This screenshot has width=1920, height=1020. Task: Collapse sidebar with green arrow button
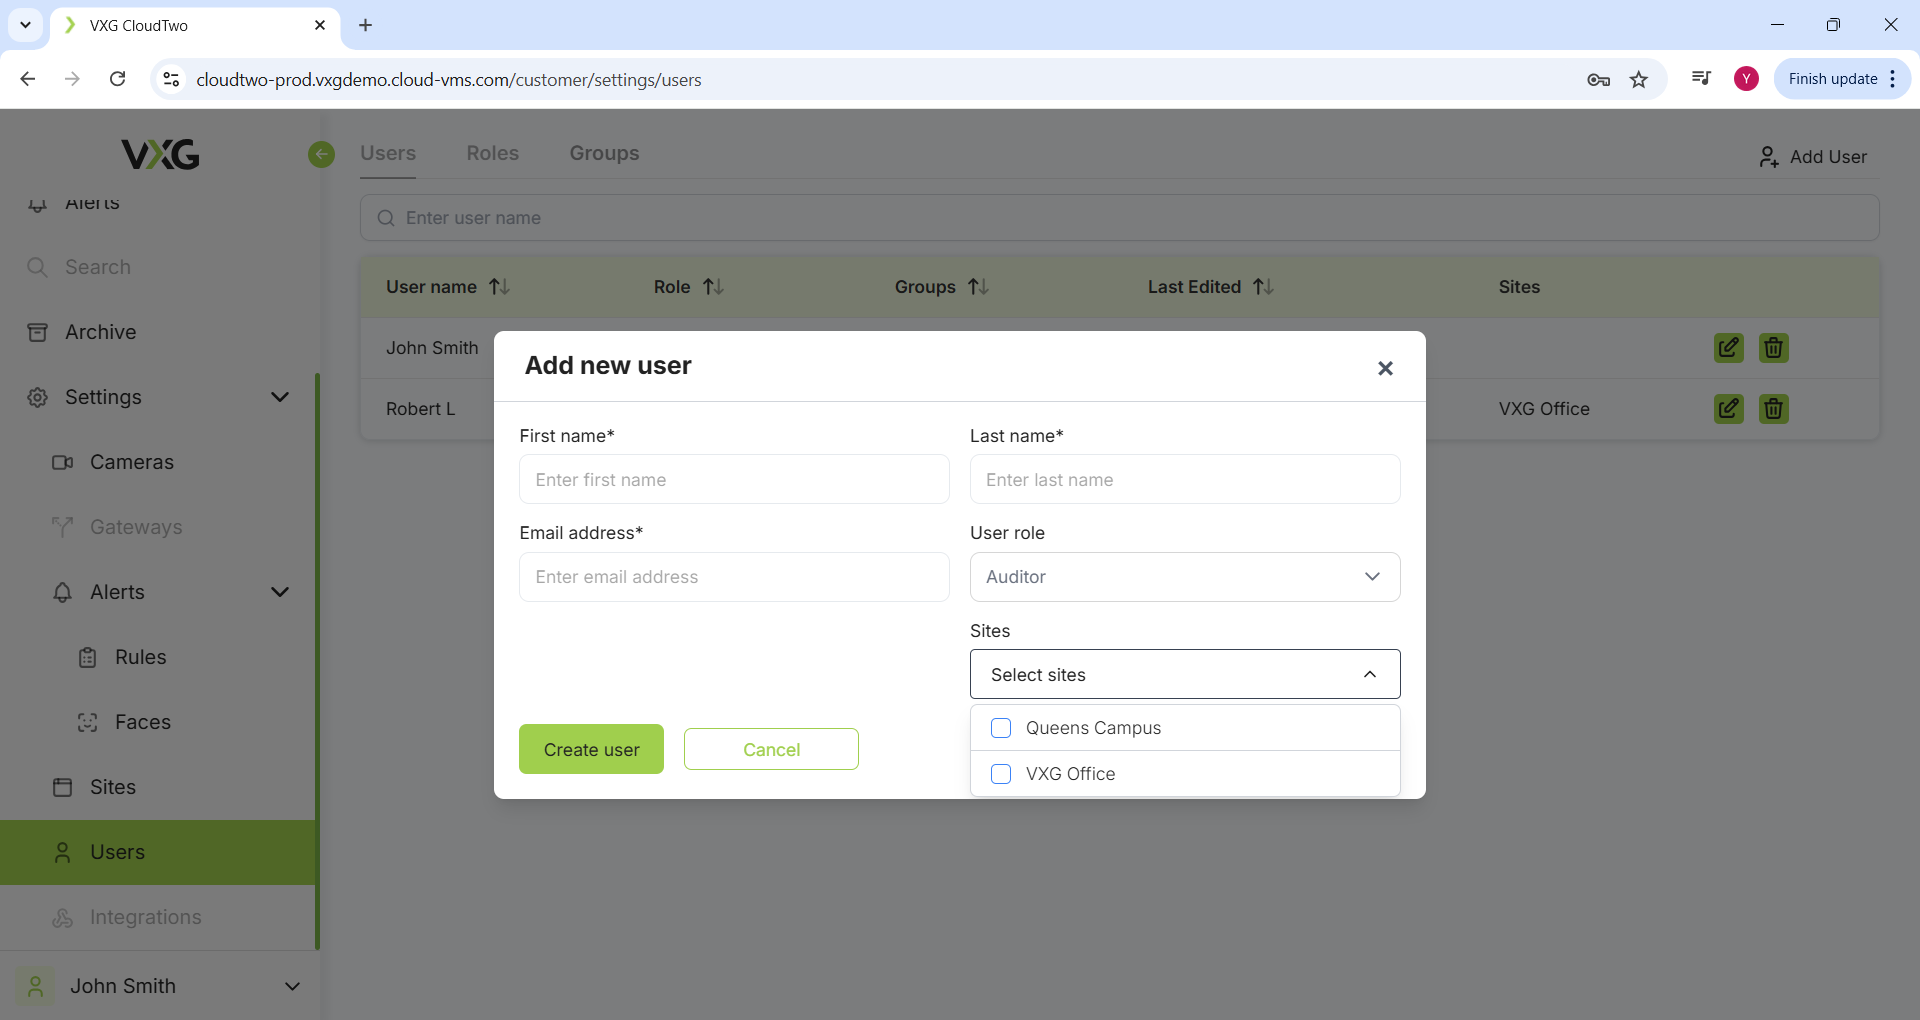coord(321,154)
